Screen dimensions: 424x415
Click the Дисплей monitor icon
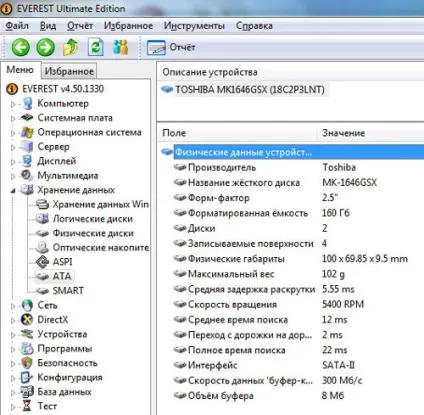point(27,161)
